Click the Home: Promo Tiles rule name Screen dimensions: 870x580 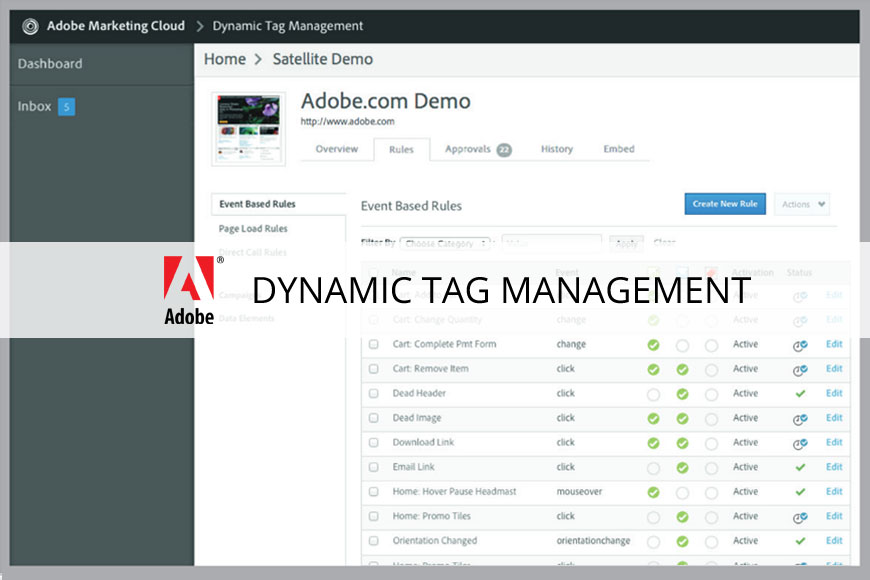point(432,516)
